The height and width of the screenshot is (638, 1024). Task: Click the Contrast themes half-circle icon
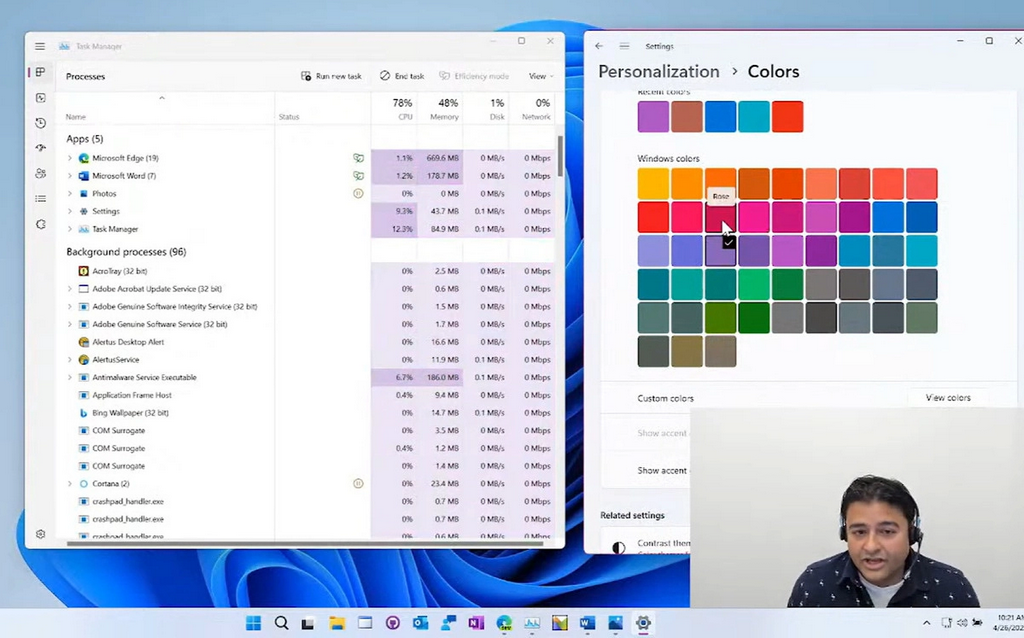618,547
